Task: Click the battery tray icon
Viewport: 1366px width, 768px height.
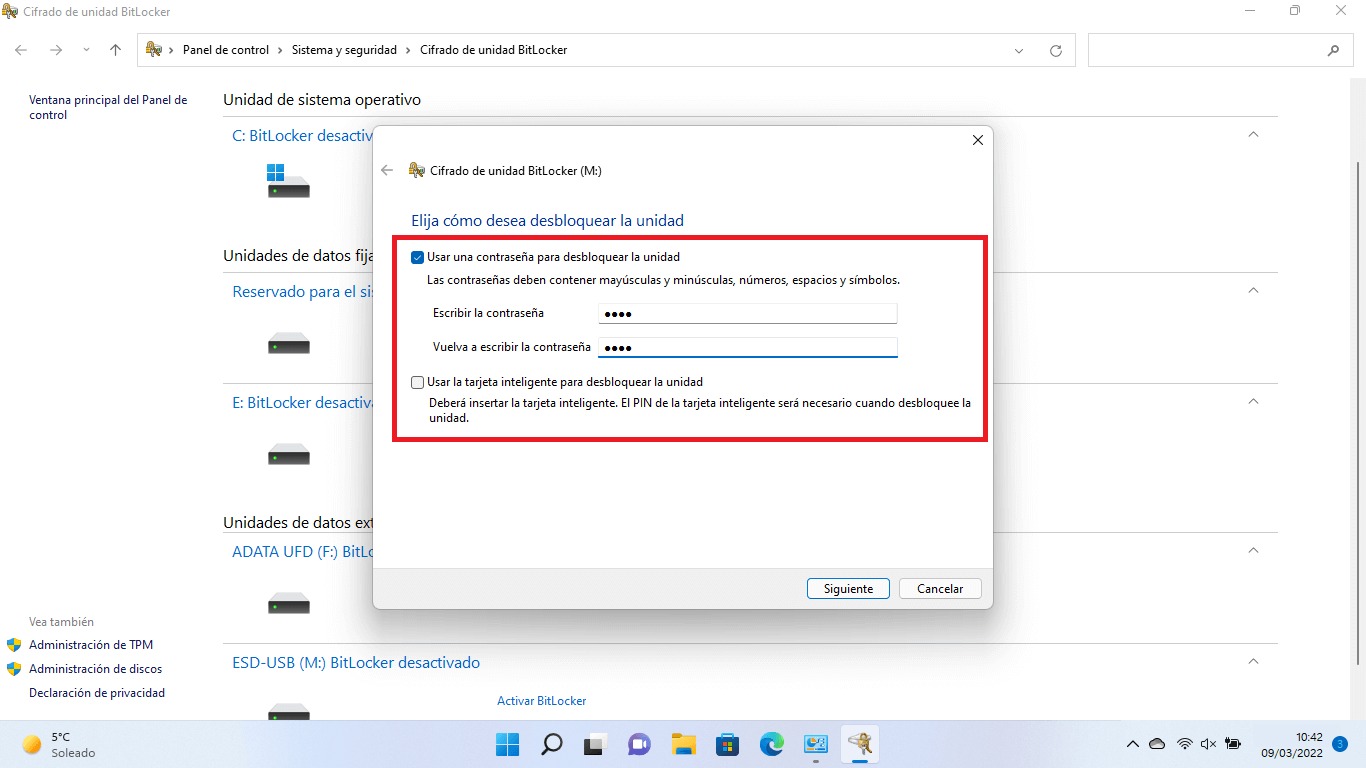Action: [x=1234, y=744]
